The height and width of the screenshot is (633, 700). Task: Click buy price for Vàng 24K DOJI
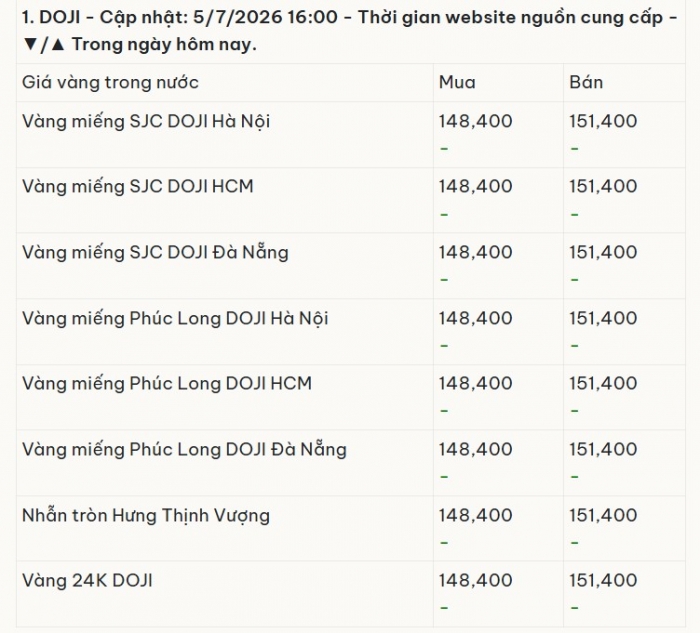[x=475, y=581]
